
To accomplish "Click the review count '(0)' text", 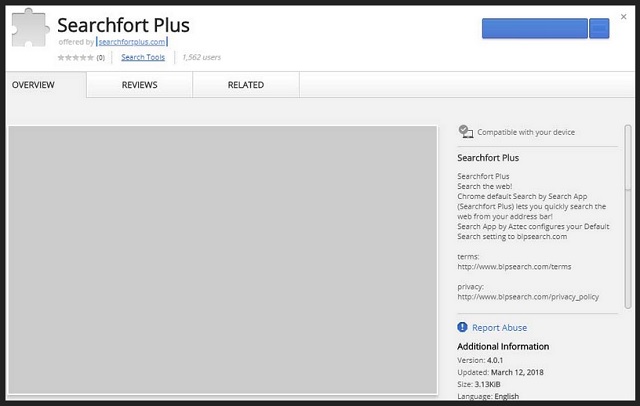I will point(101,58).
